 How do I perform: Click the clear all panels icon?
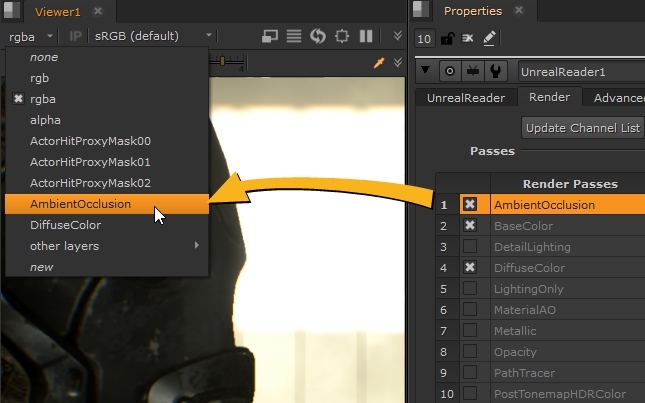[x=468, y=38]
